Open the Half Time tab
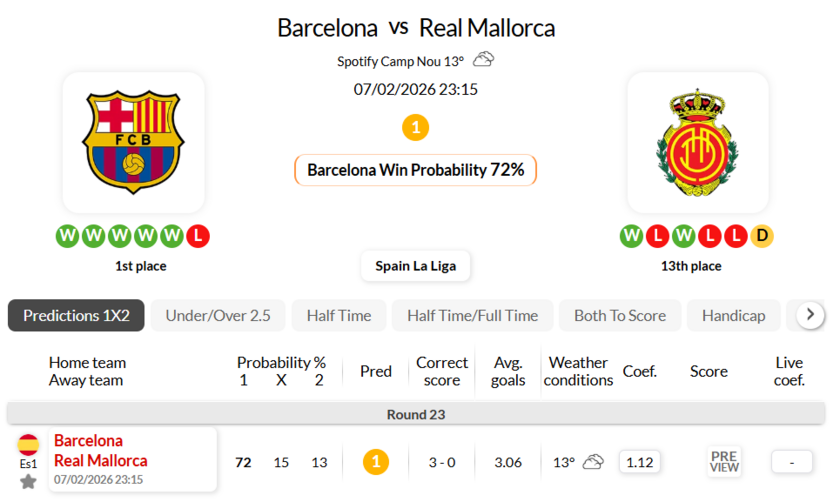840x502 pixels. 339,315
